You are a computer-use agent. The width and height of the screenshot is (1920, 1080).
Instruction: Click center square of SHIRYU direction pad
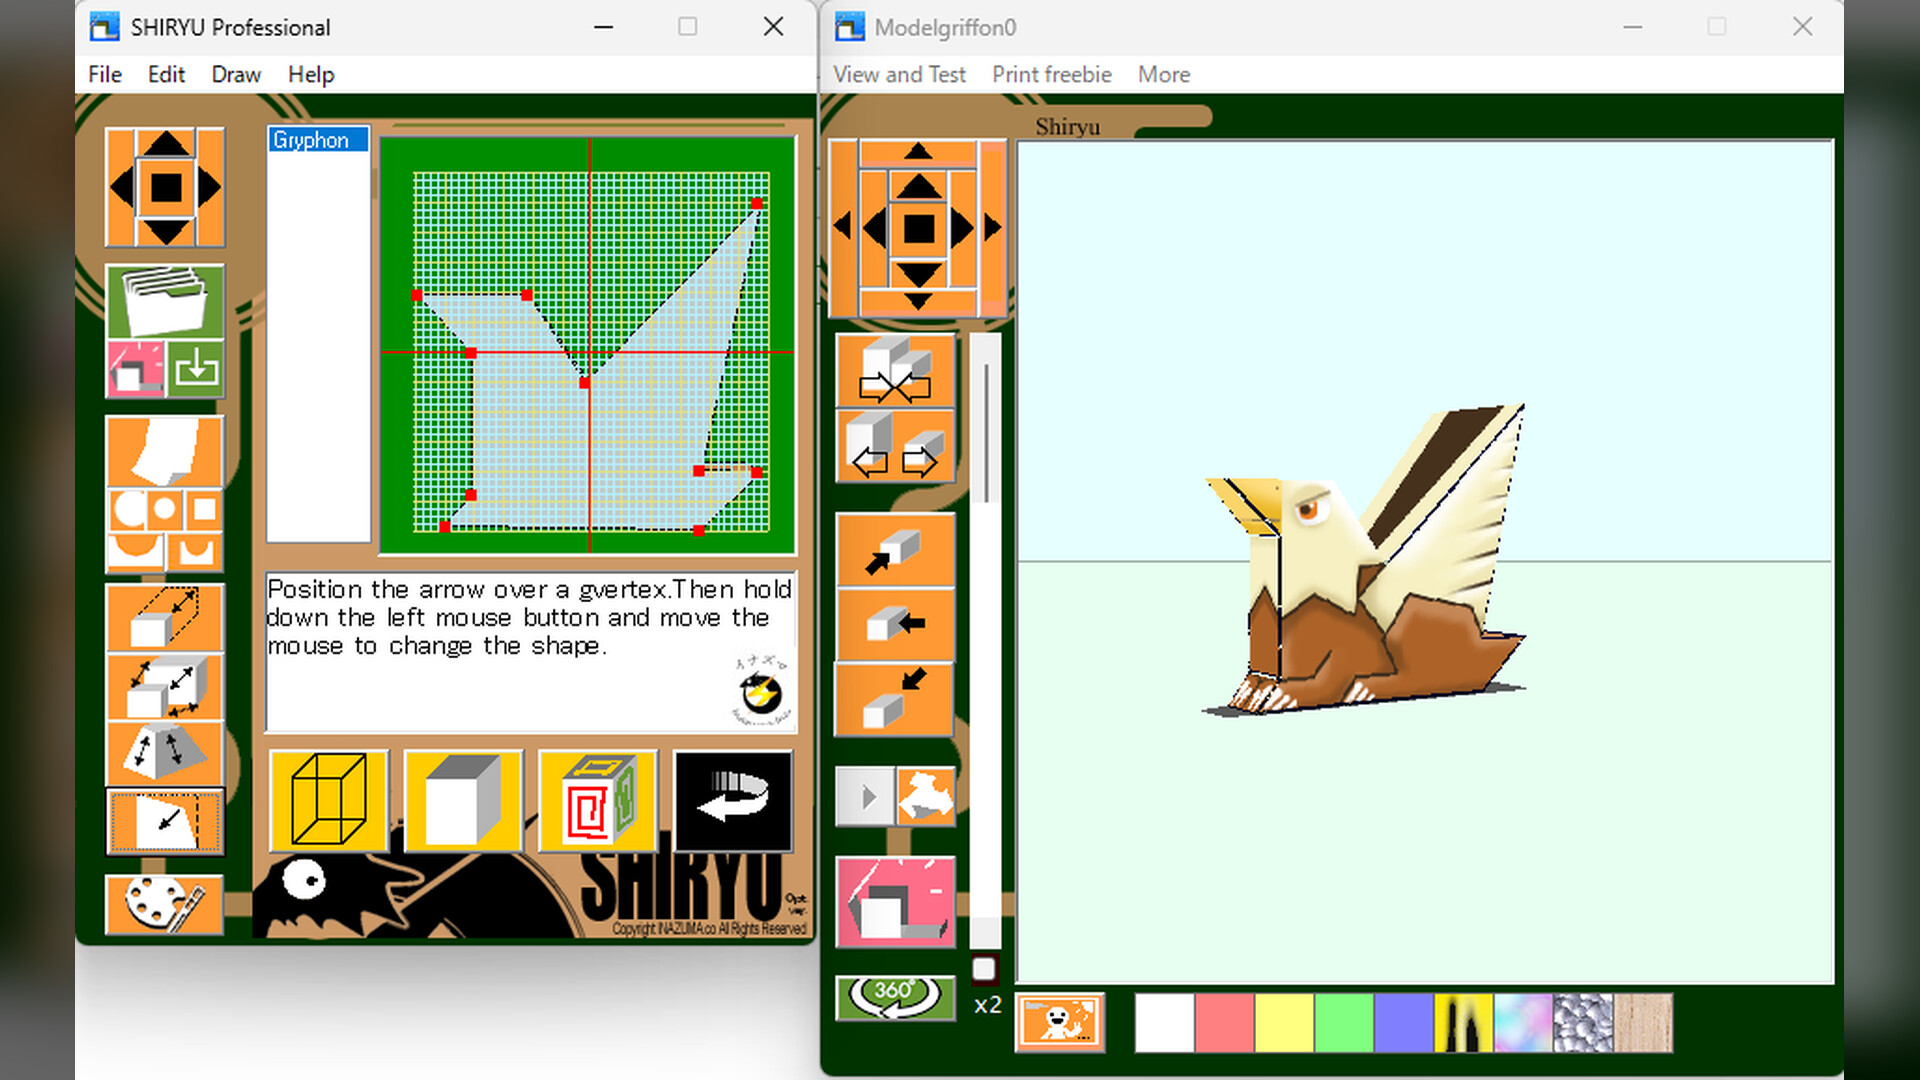166,188
